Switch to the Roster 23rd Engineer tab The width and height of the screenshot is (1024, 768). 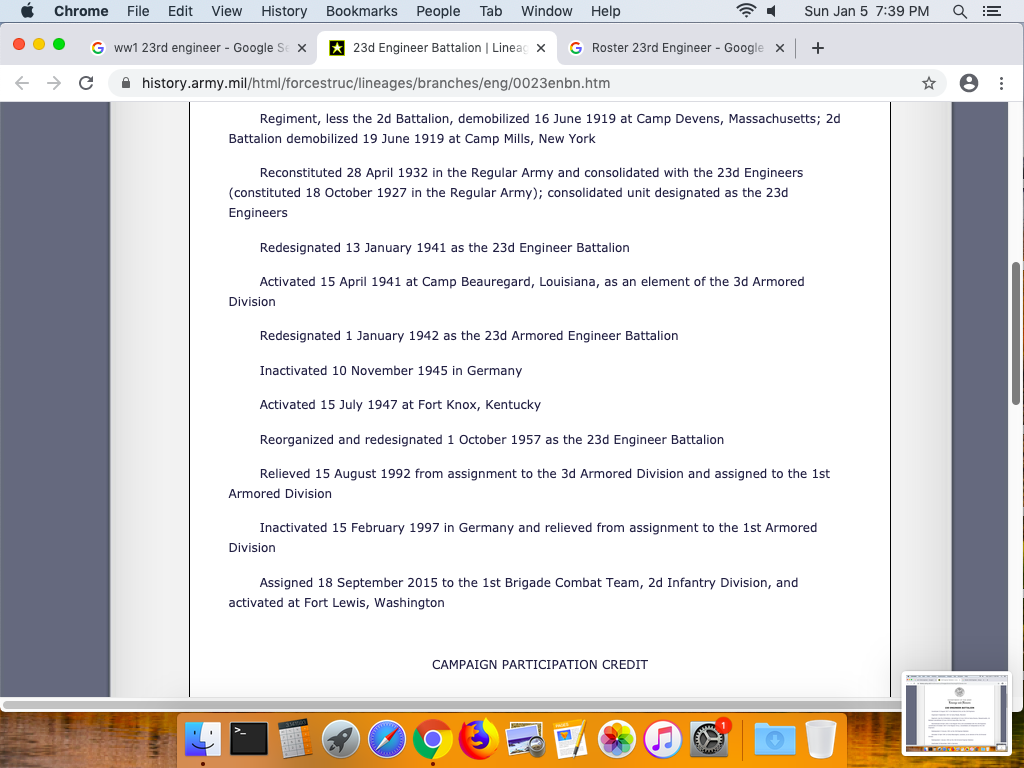[670, 48]
